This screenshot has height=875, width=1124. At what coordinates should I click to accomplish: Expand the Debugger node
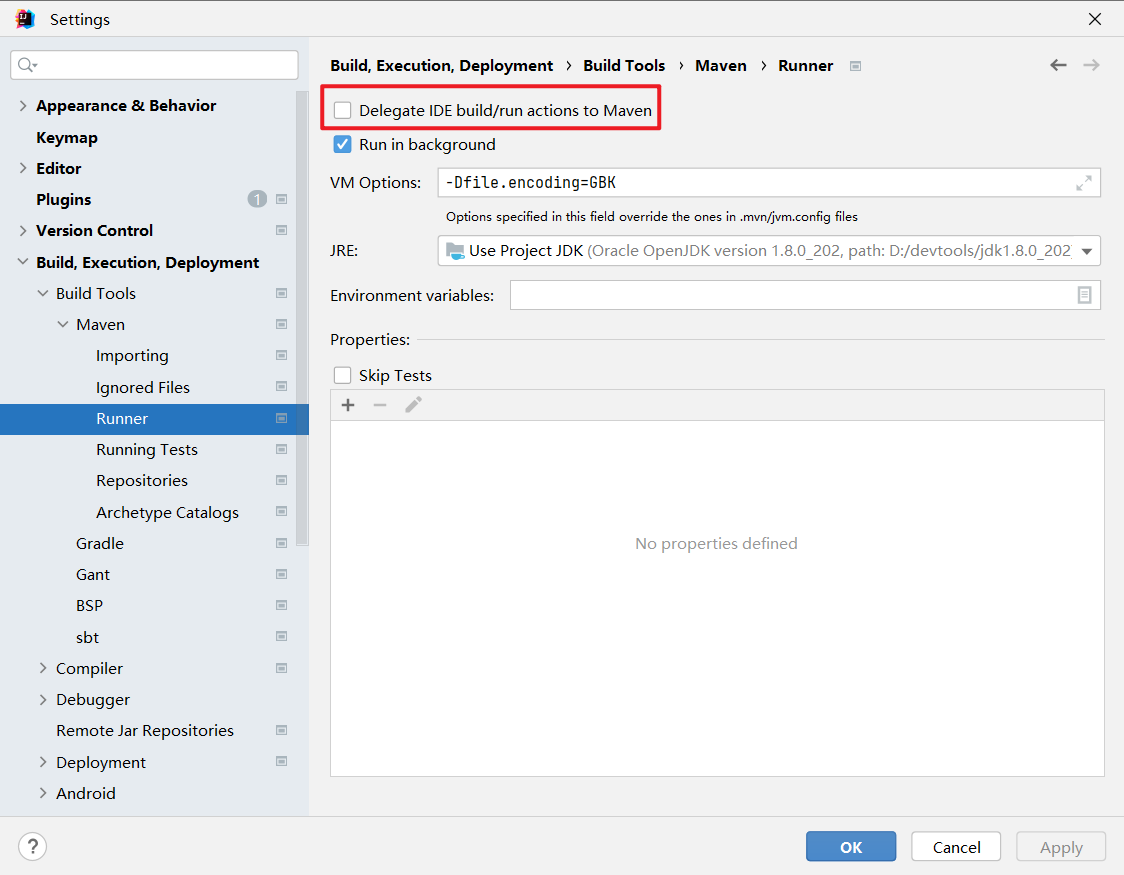[x=43, y=699]
